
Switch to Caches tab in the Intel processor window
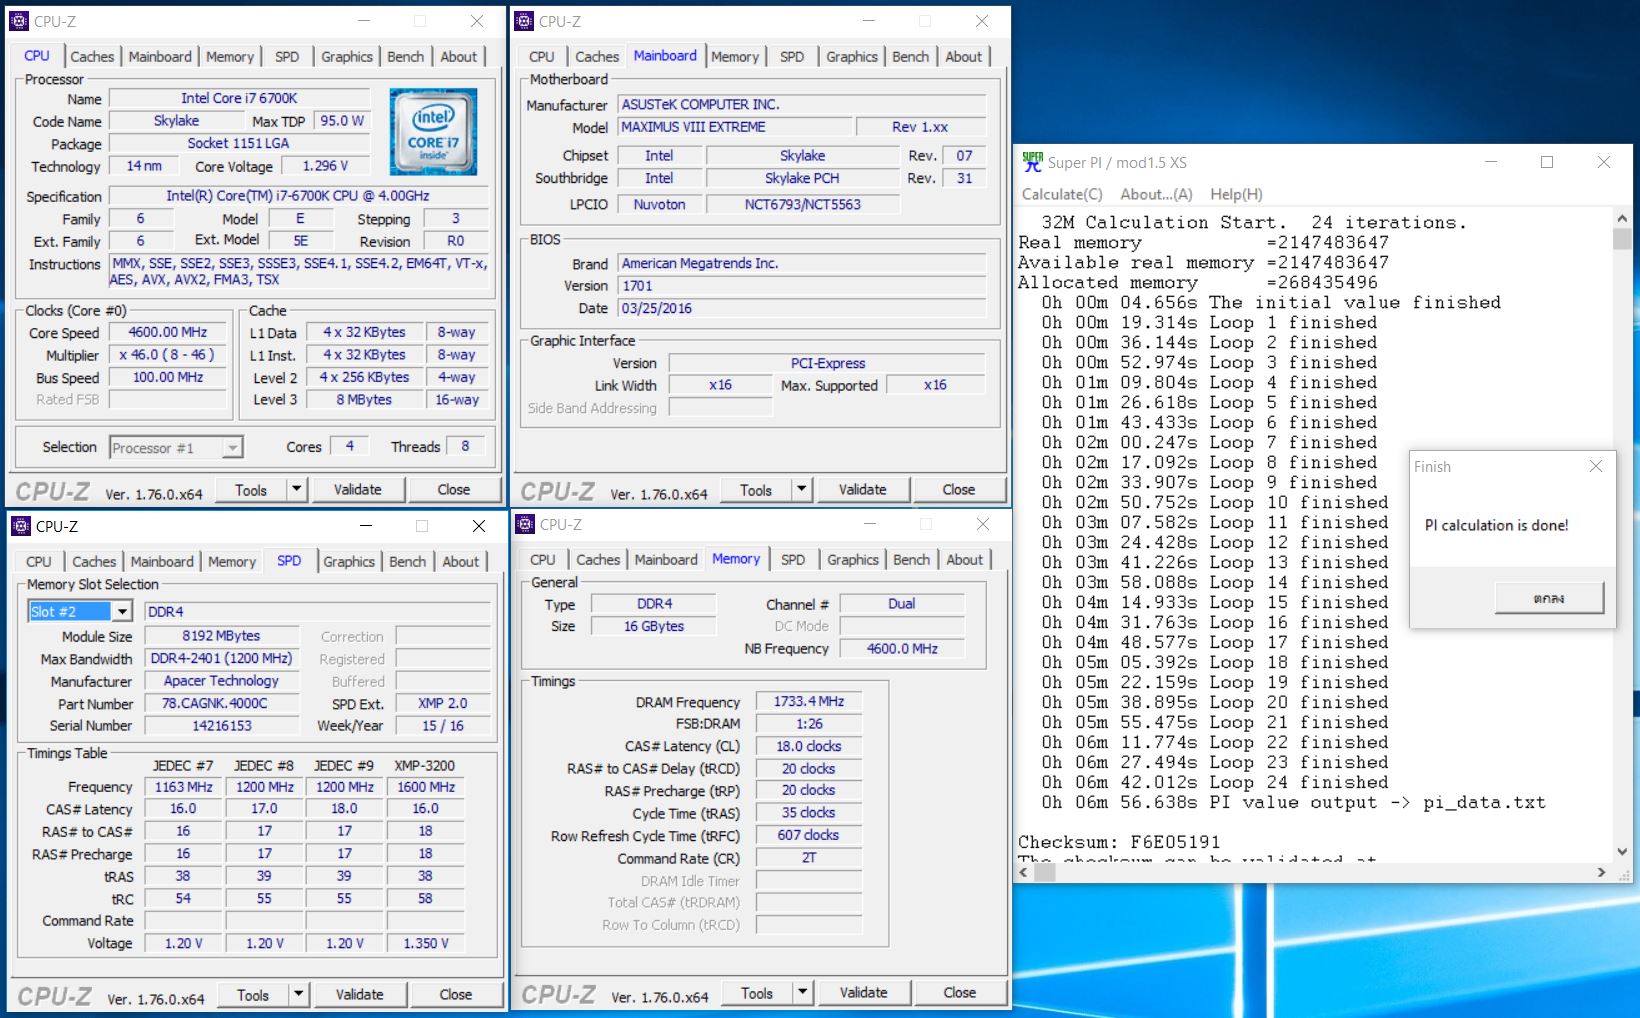point(92,57)
